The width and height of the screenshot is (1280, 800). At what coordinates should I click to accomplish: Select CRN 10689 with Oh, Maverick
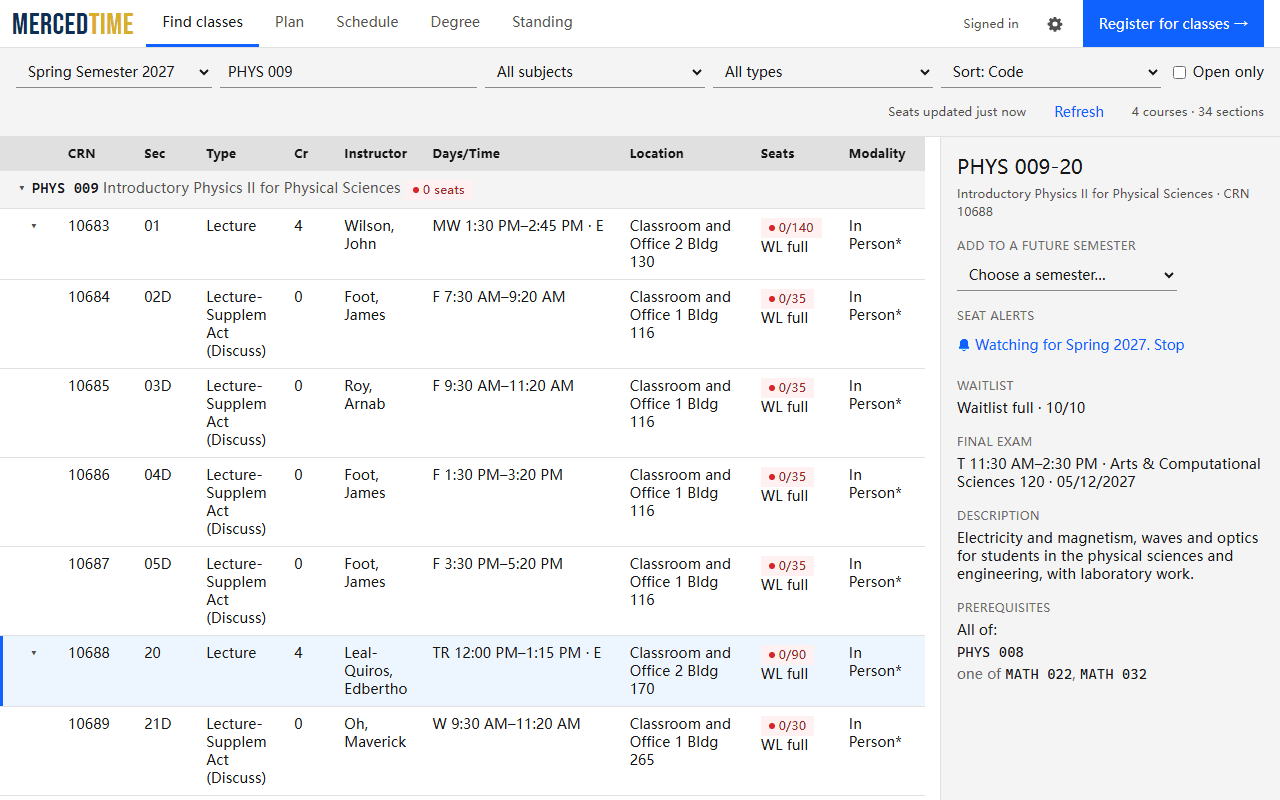pos(462,751)
